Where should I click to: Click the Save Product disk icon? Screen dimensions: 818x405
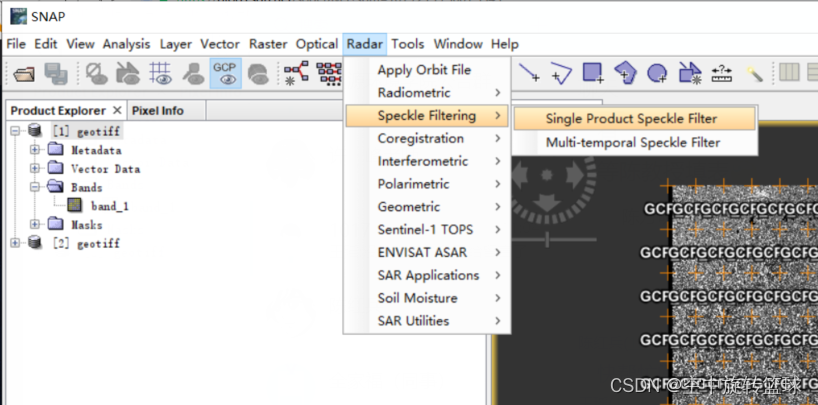click(55, 74)
